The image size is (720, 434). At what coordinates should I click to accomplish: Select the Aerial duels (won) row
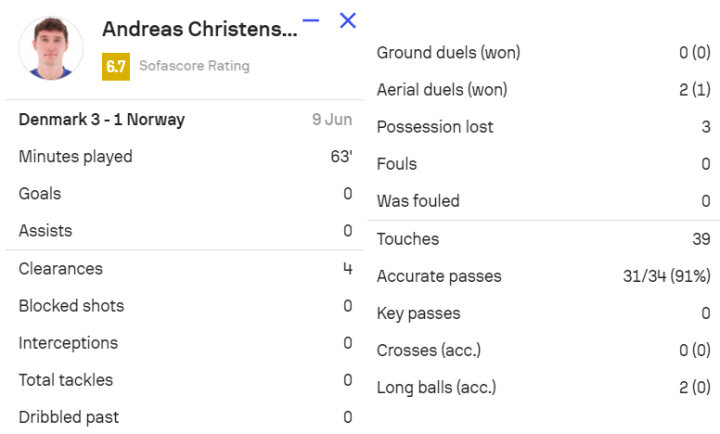tap(543, 90)
